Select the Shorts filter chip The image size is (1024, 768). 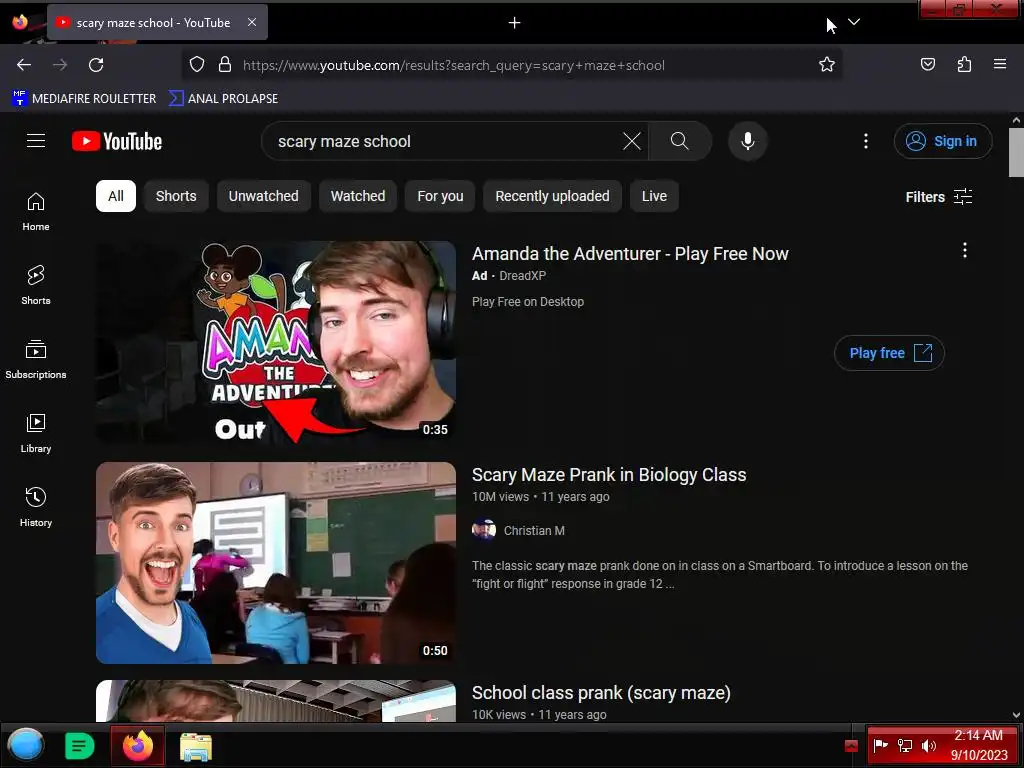(176, 196)
